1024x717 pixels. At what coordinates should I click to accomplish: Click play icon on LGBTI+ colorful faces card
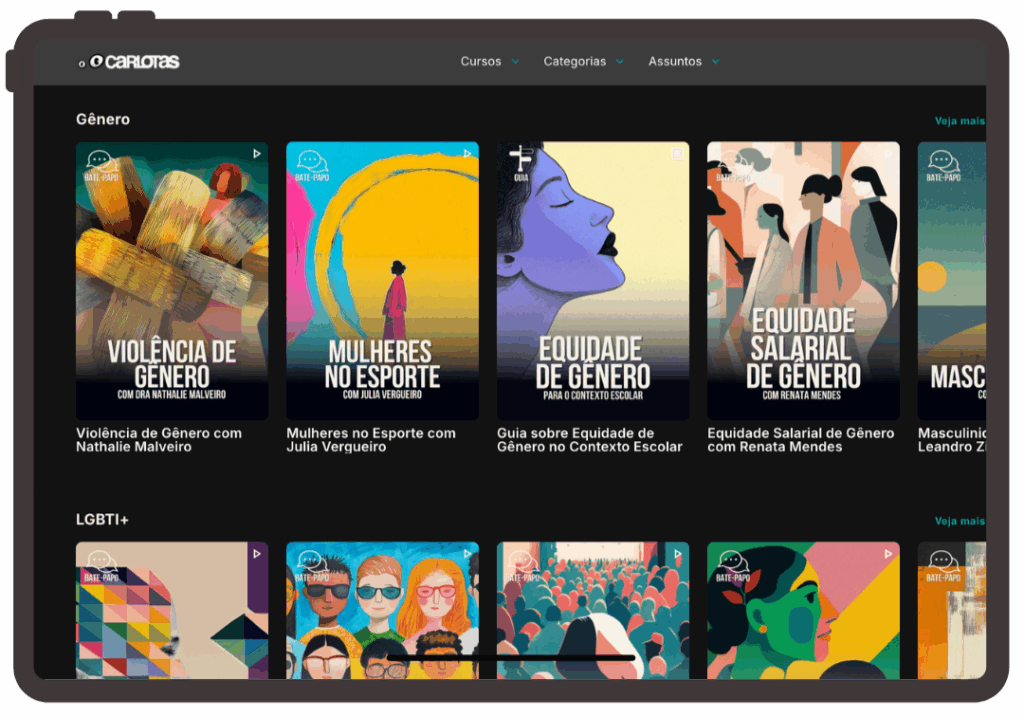coord(467,553)
